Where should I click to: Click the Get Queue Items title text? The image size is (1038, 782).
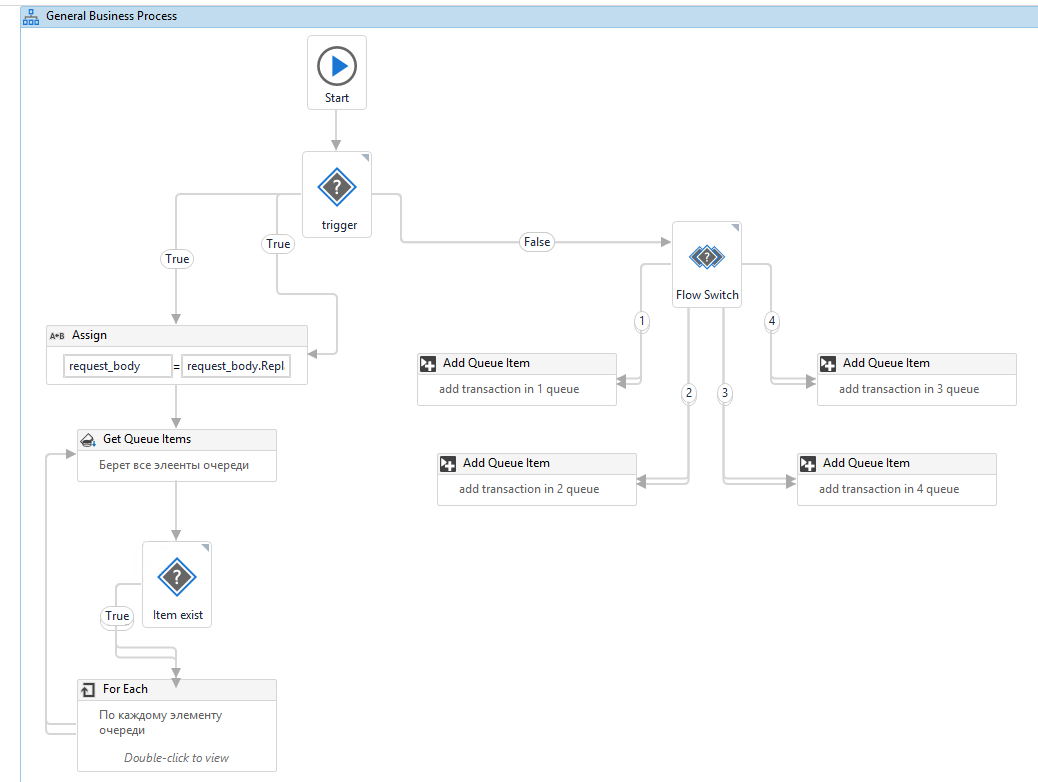147,439
